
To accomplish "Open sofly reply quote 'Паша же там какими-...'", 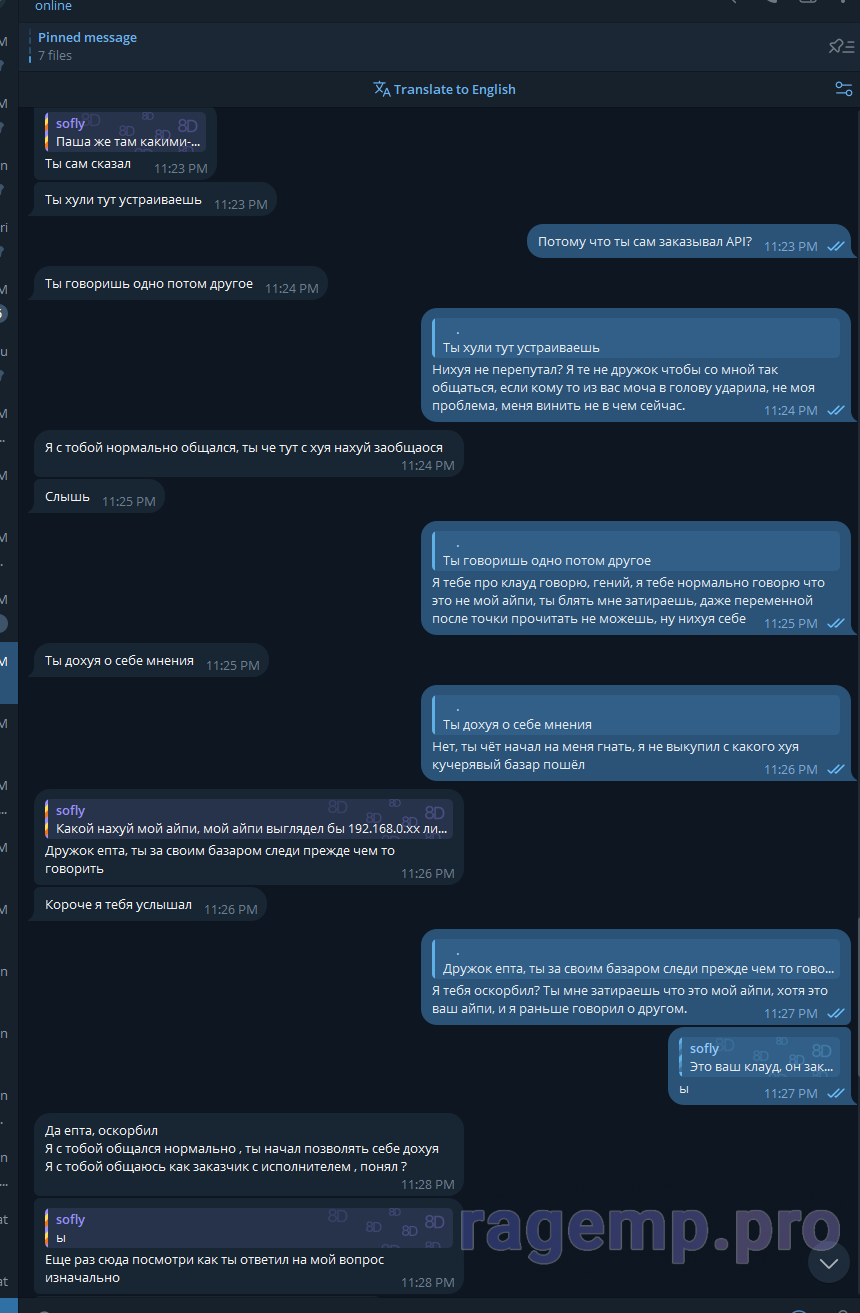I will (126, 132).
